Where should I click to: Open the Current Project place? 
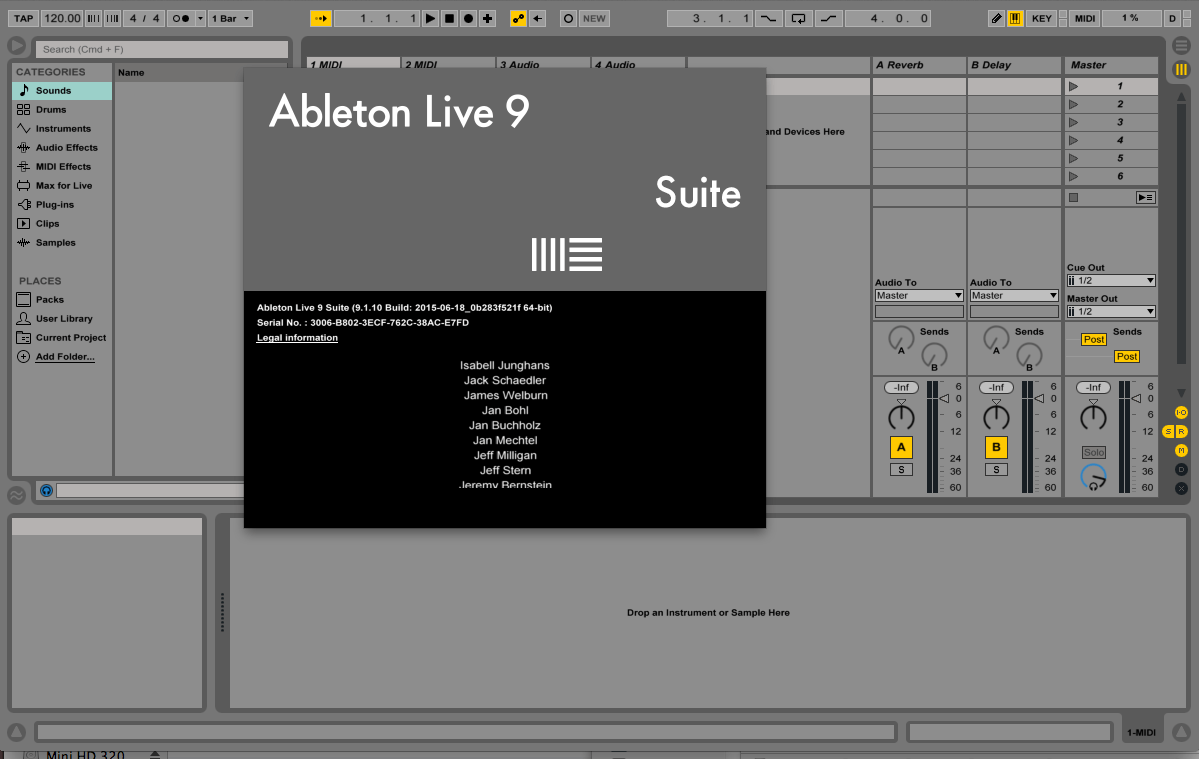click(62, 338)
